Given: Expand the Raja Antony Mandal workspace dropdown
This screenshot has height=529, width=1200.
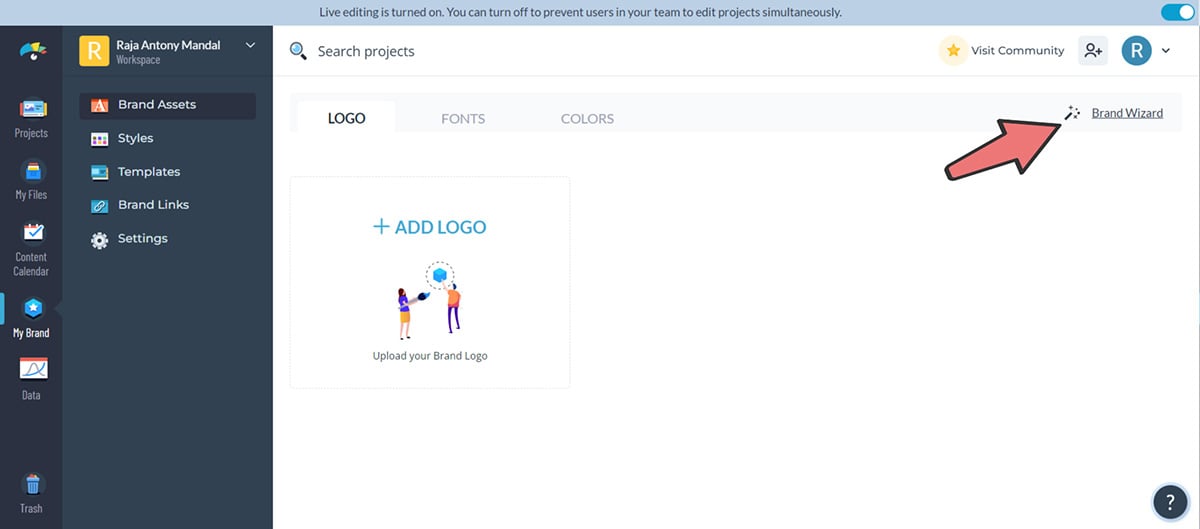Looking at the screenshot, I should tap(250, 45).
